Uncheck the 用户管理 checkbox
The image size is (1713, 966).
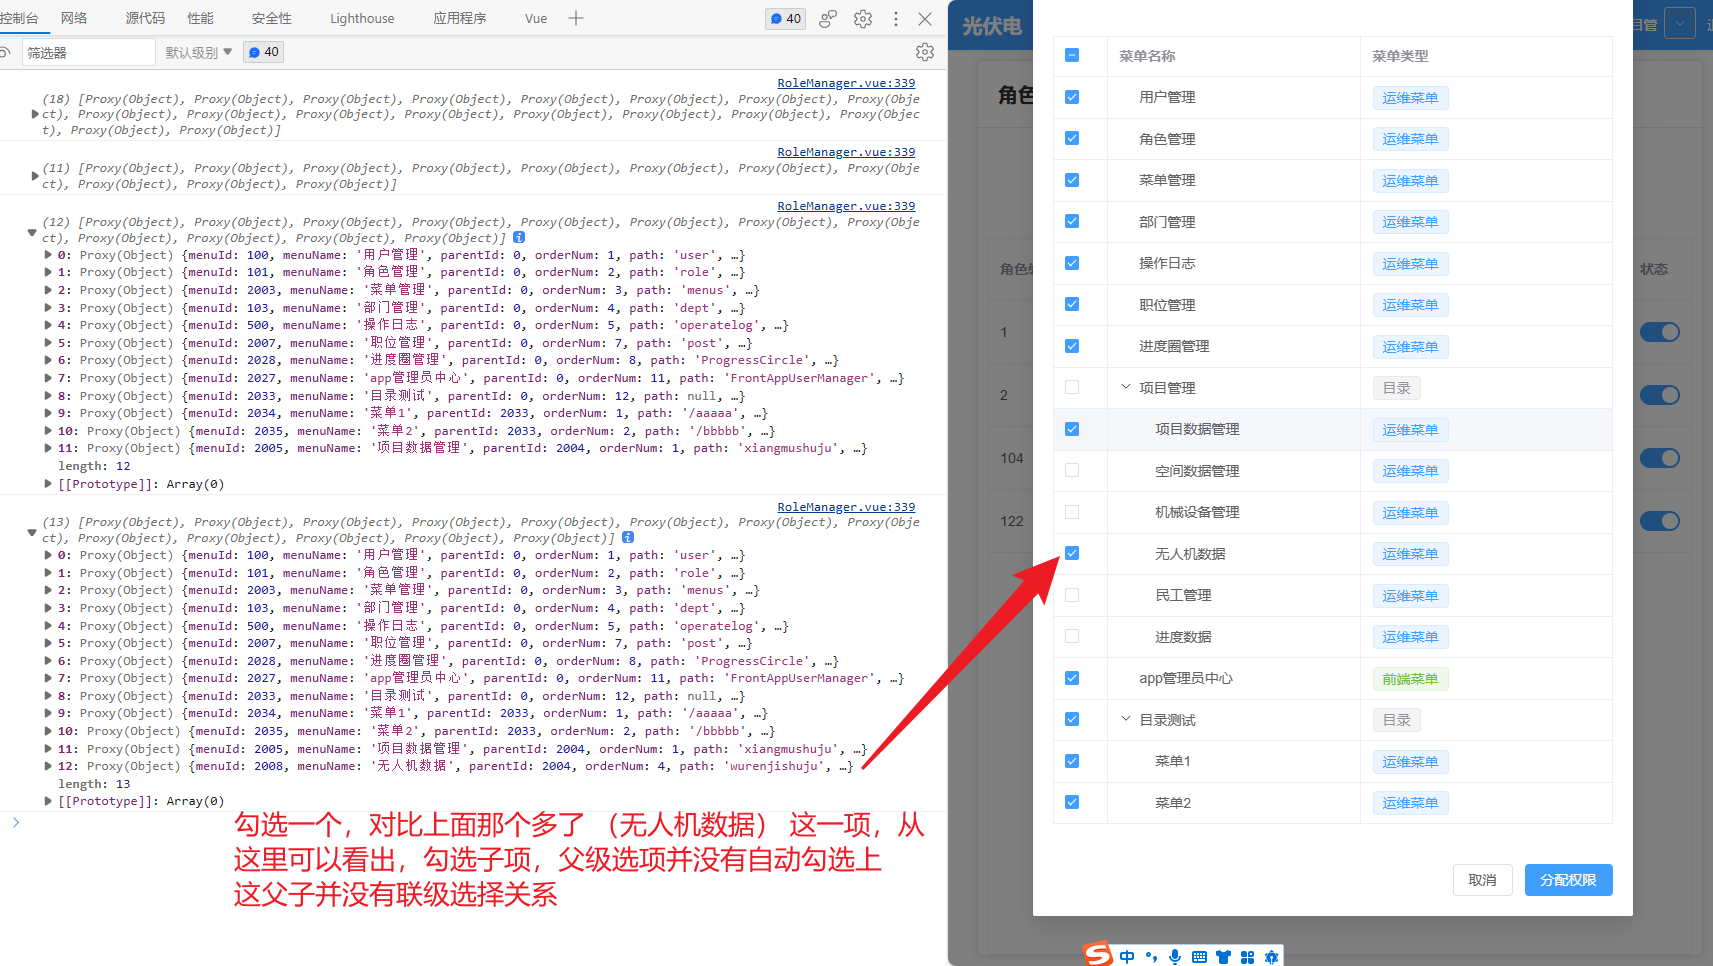(1072, 97)
